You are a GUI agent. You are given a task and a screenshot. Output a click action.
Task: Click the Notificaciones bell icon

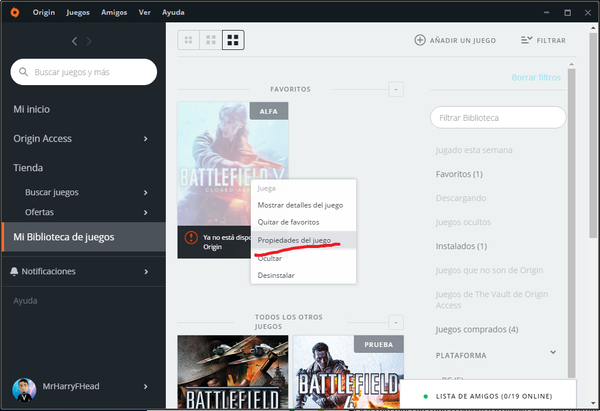click(14, 271)
